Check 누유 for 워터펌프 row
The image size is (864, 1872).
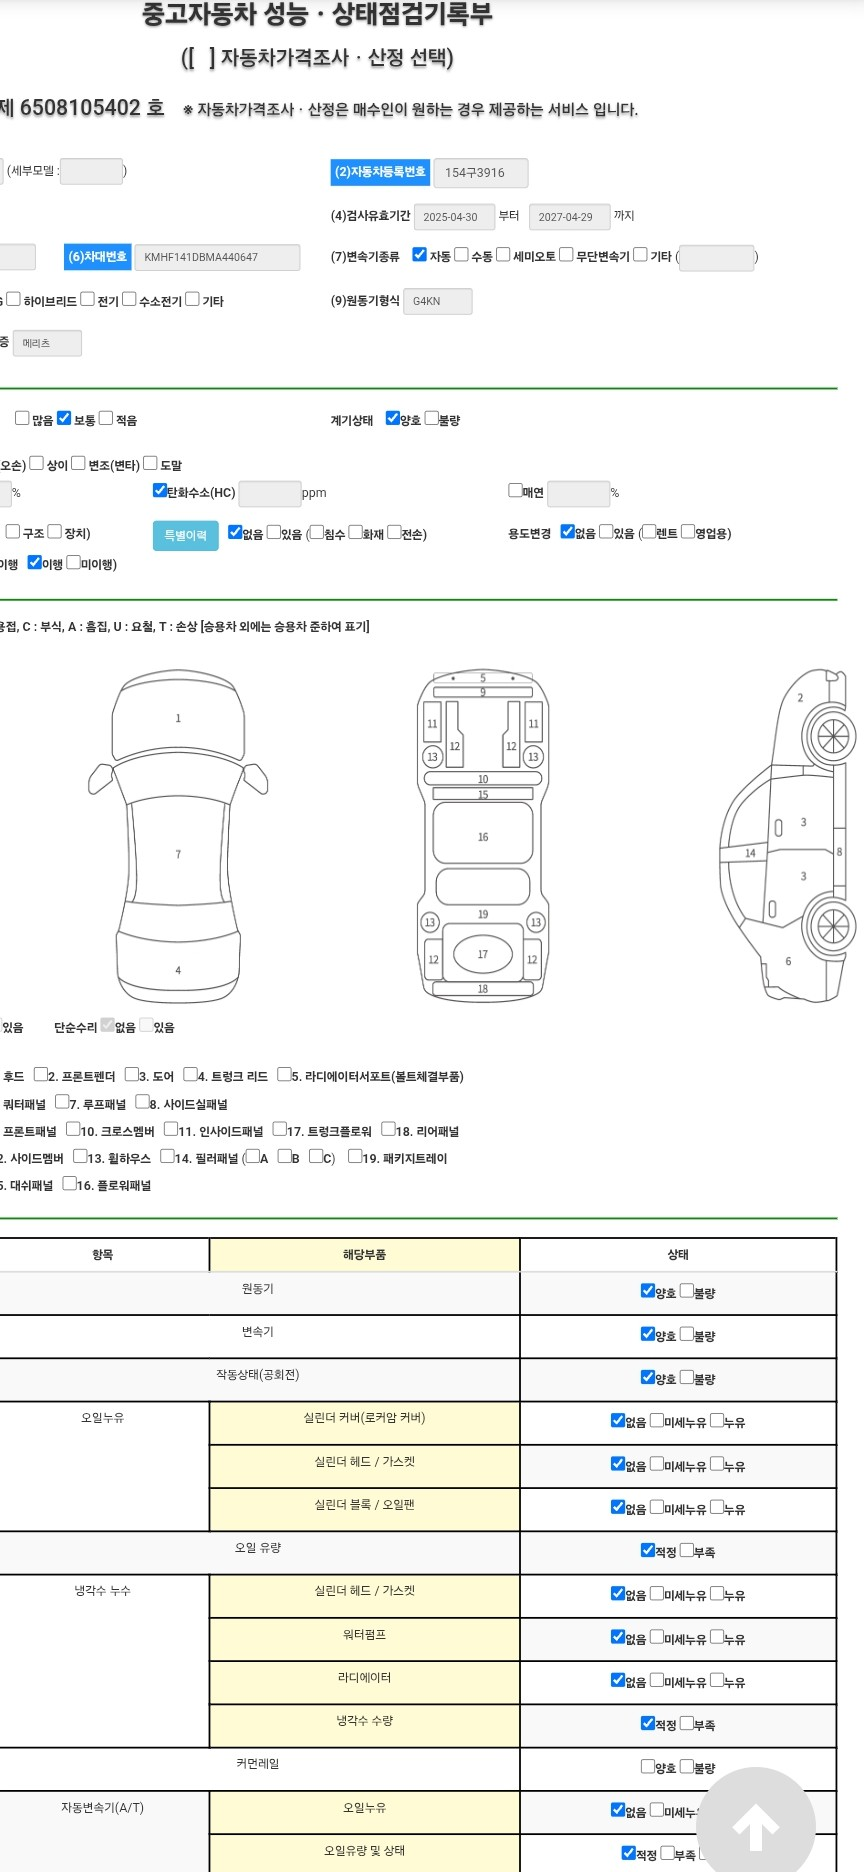click(717, 1637)
